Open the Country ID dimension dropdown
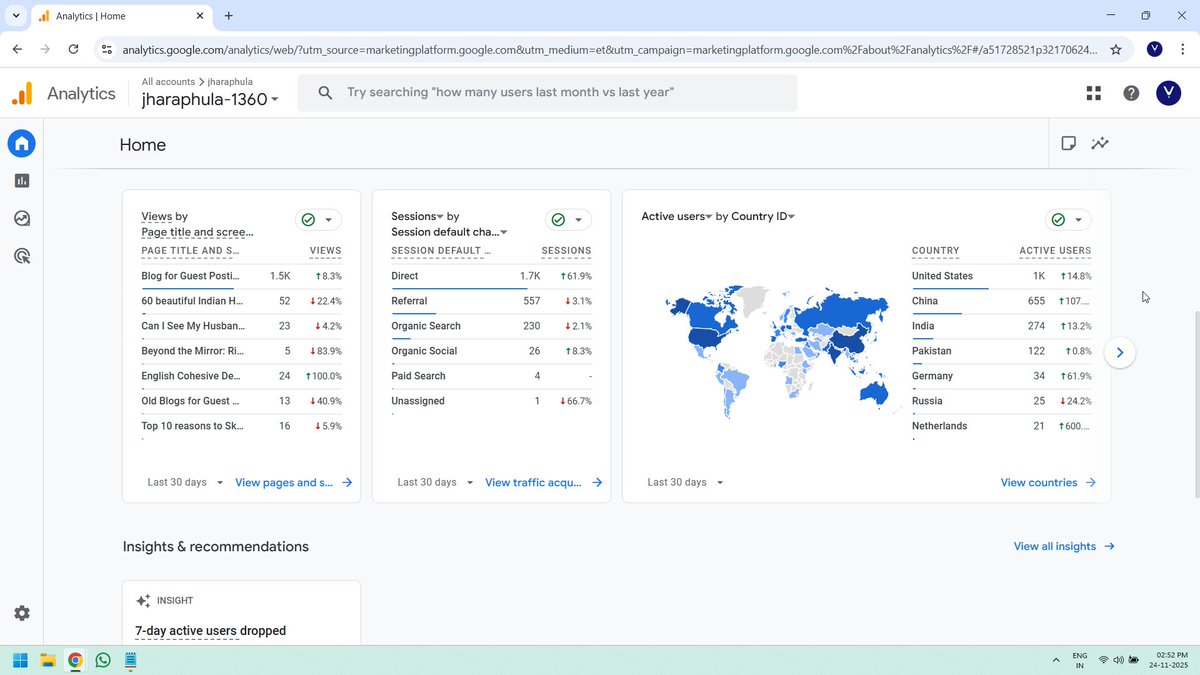Screen dimensions: 1200x675 pos(763,216)
